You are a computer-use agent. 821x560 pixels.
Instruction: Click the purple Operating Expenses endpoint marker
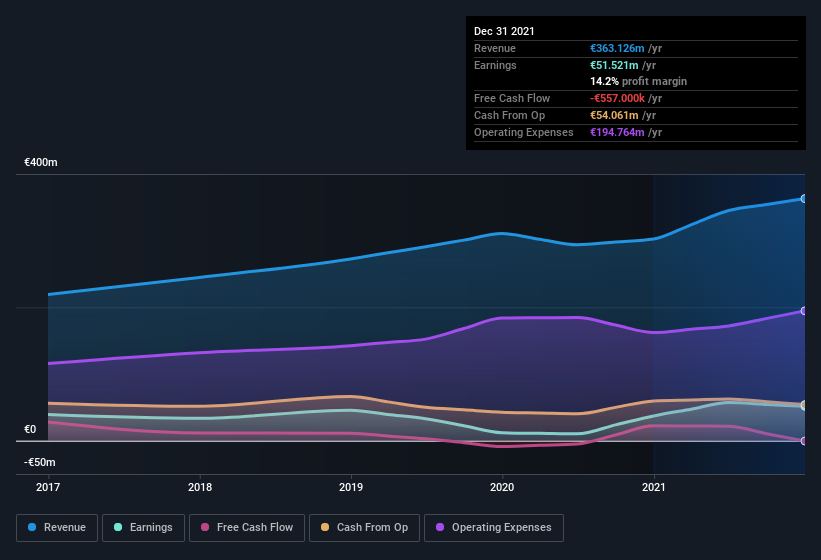[804, 311]
